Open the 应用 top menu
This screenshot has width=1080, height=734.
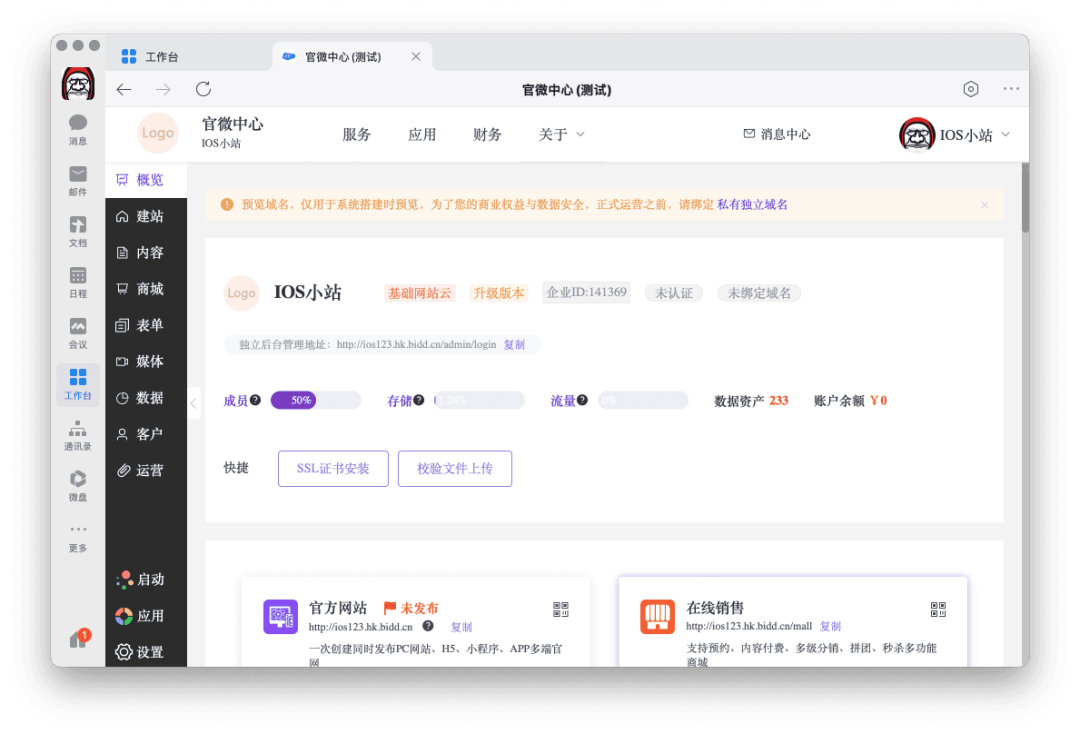pyautogui.click(x=422, y=134)
